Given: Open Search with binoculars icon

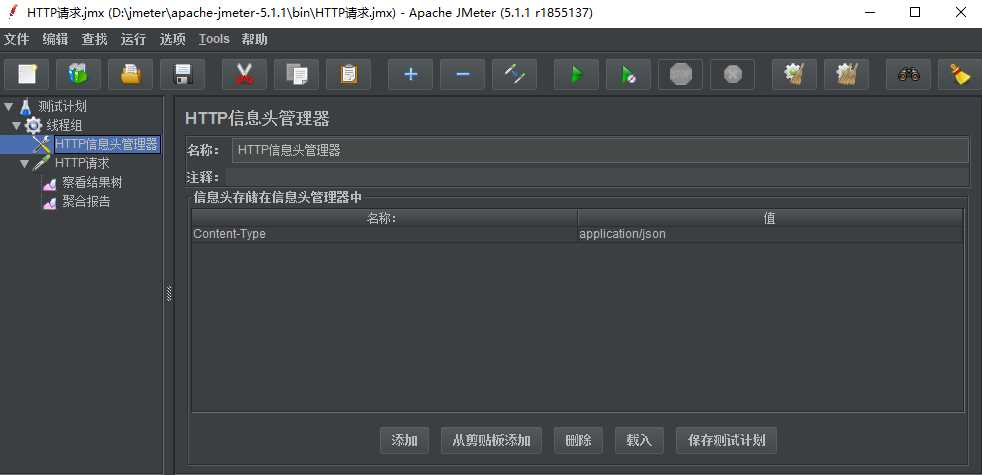Looking at the screenshot, I should 908,75.
